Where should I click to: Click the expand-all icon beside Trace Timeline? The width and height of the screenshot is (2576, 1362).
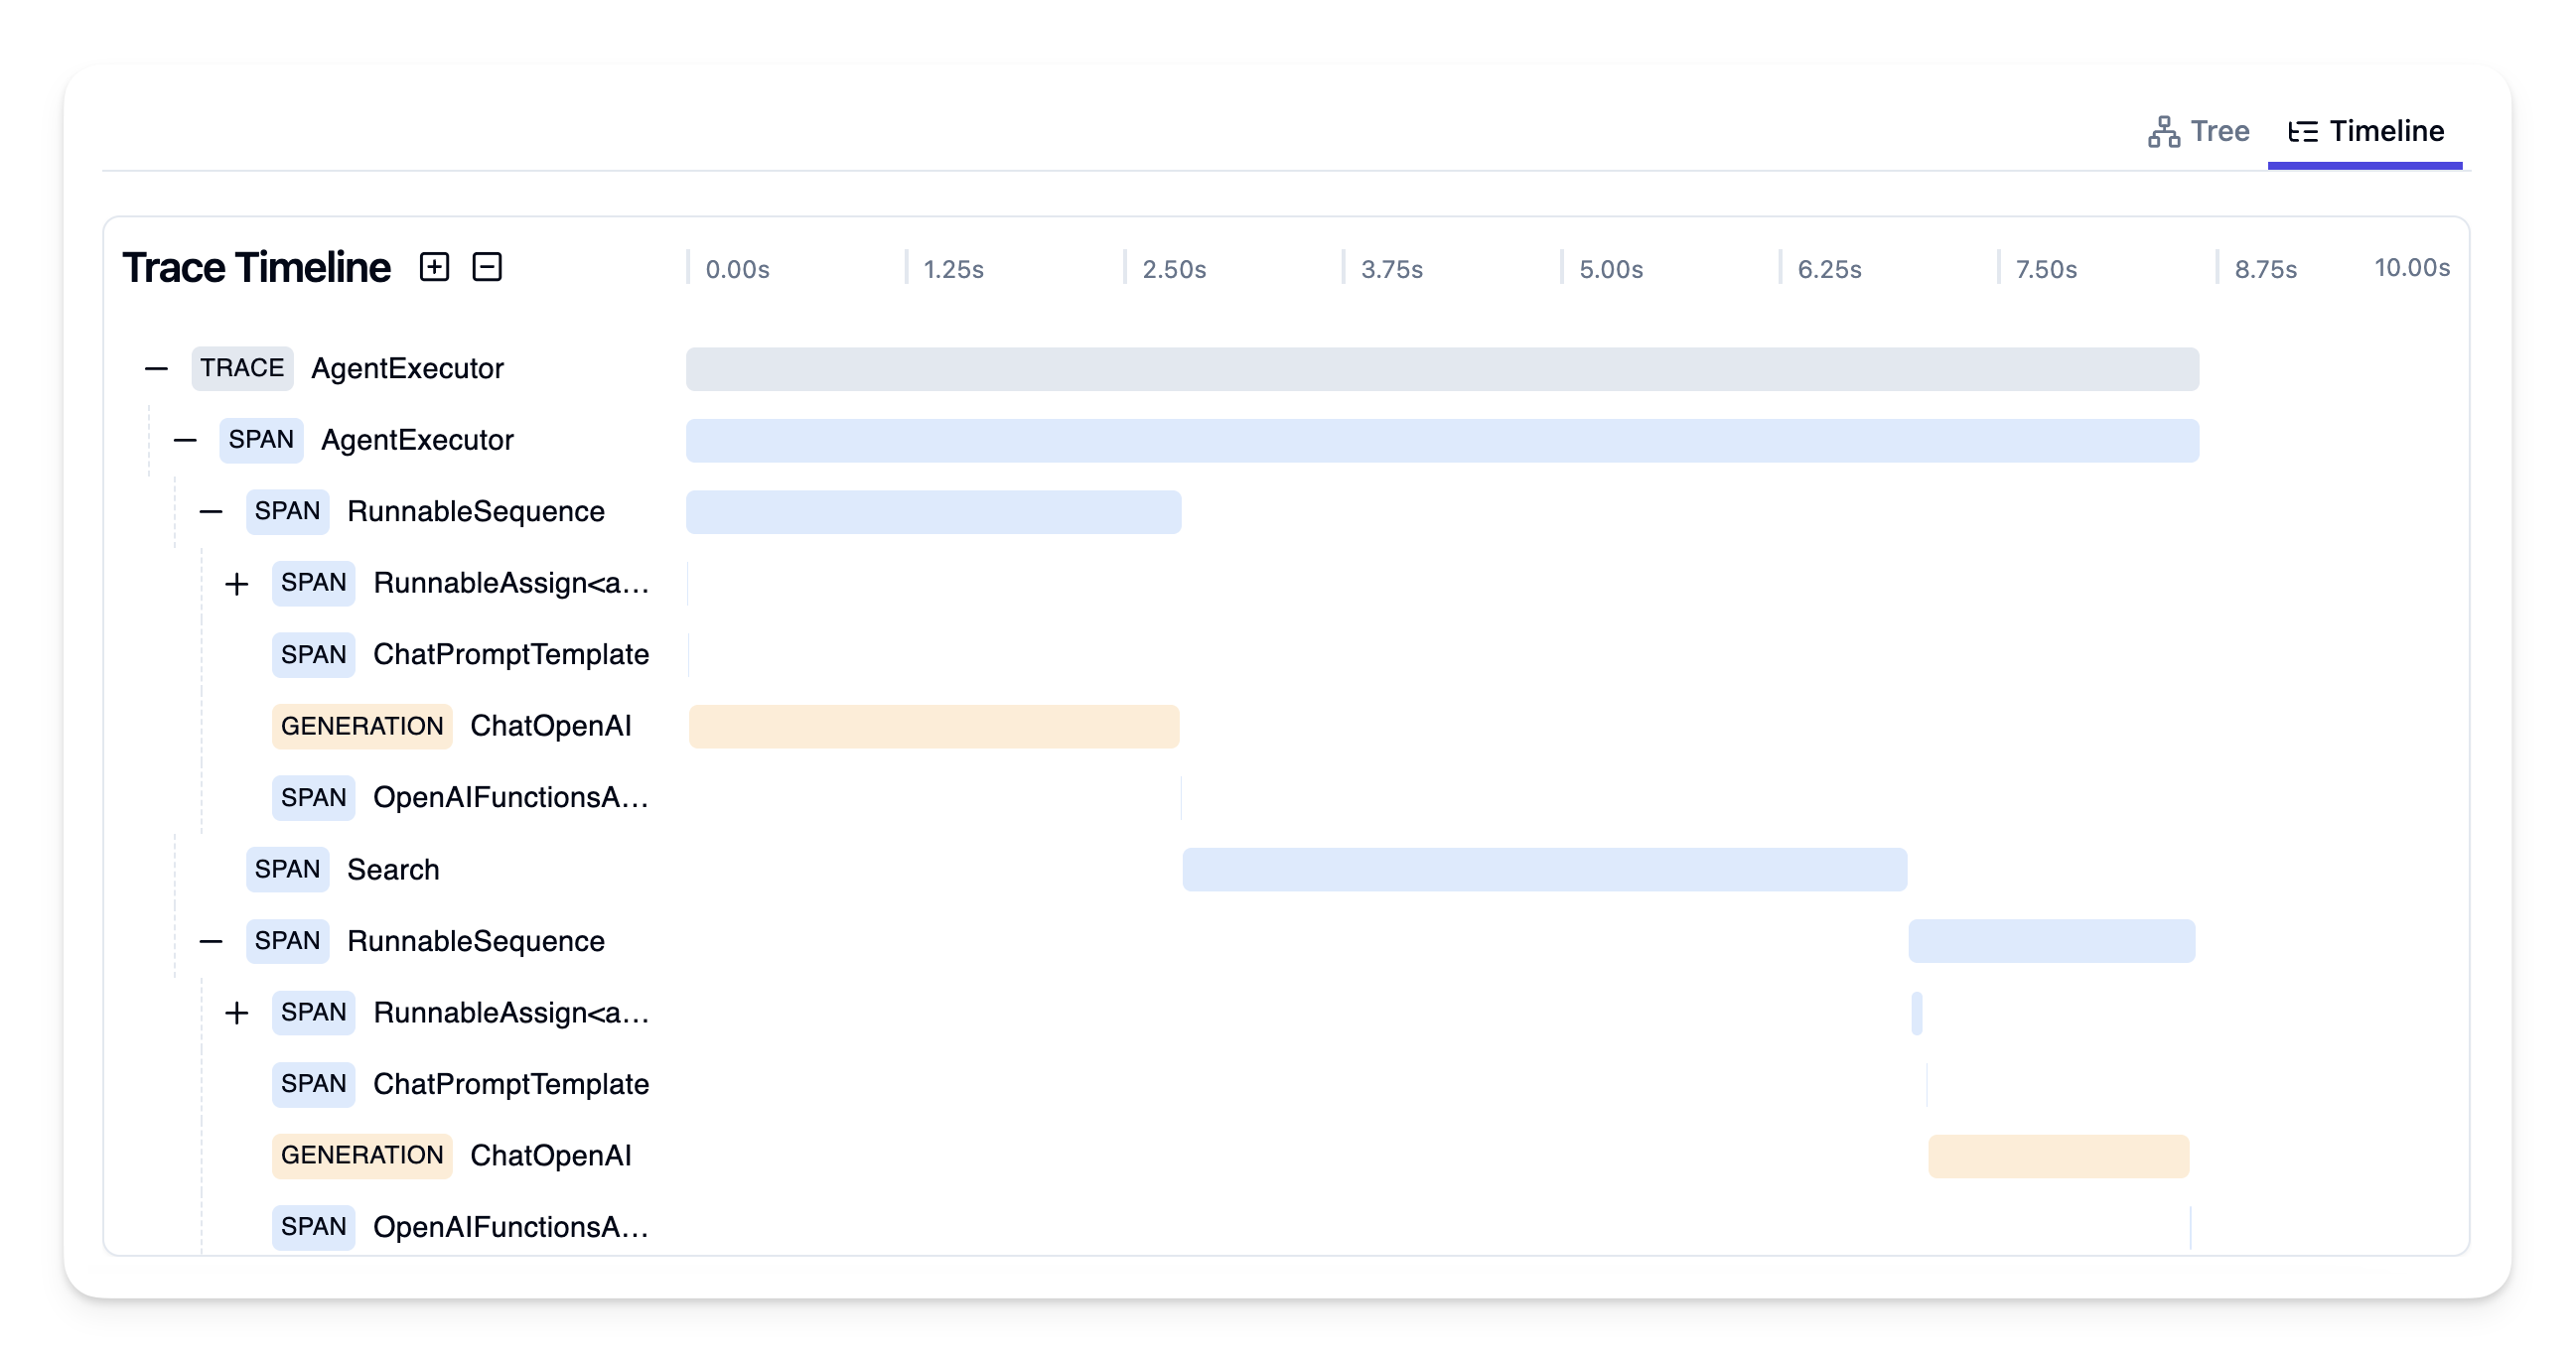click(x=434, y=267)
